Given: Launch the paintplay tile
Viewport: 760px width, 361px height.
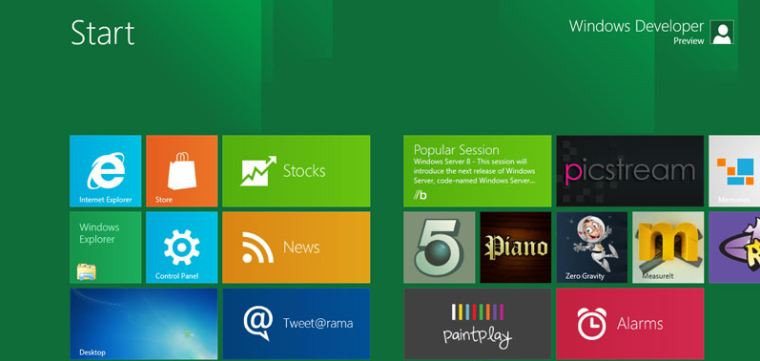Looking at the screenshot, I should point(477,324).
